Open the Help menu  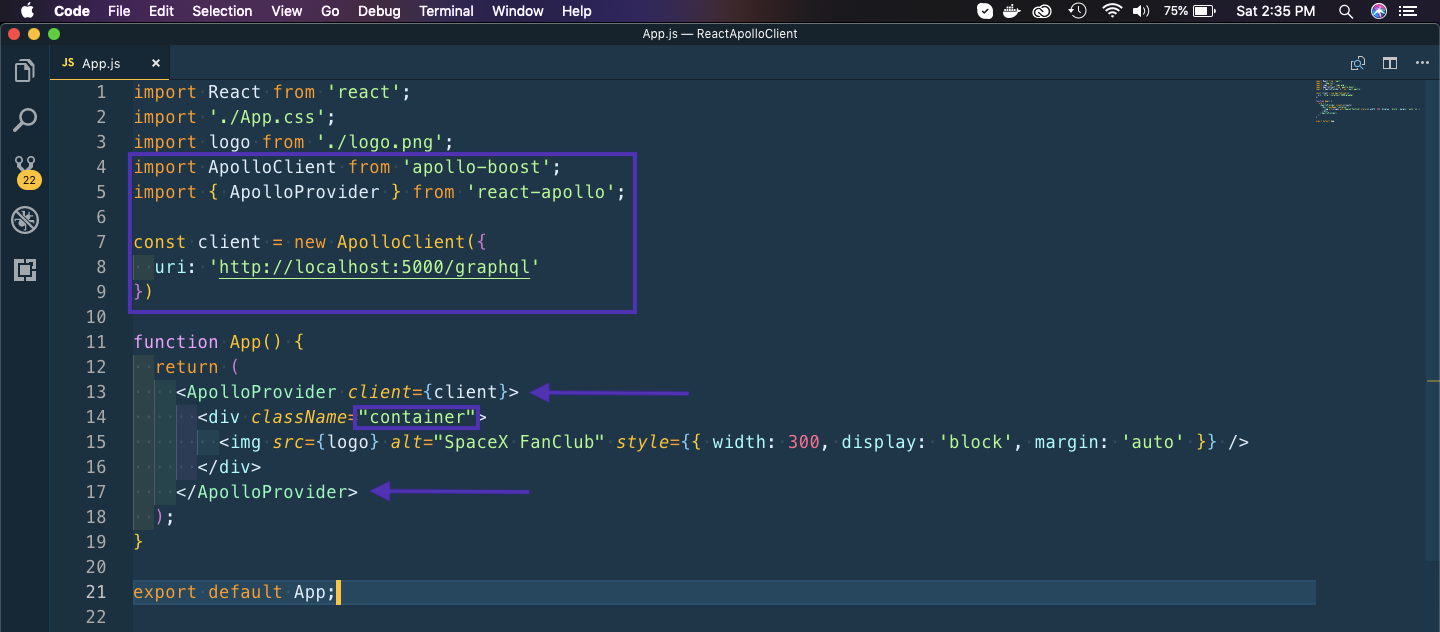(577, 11)
